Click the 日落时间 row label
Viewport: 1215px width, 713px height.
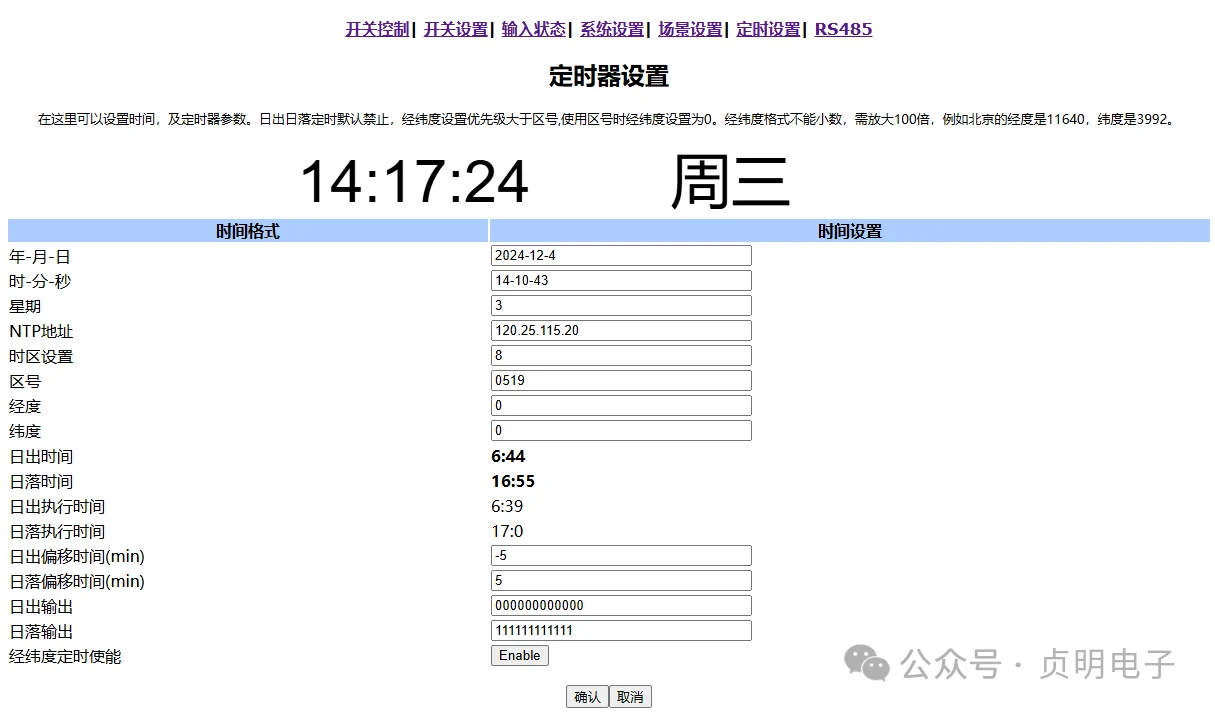[x=41, y=481]
